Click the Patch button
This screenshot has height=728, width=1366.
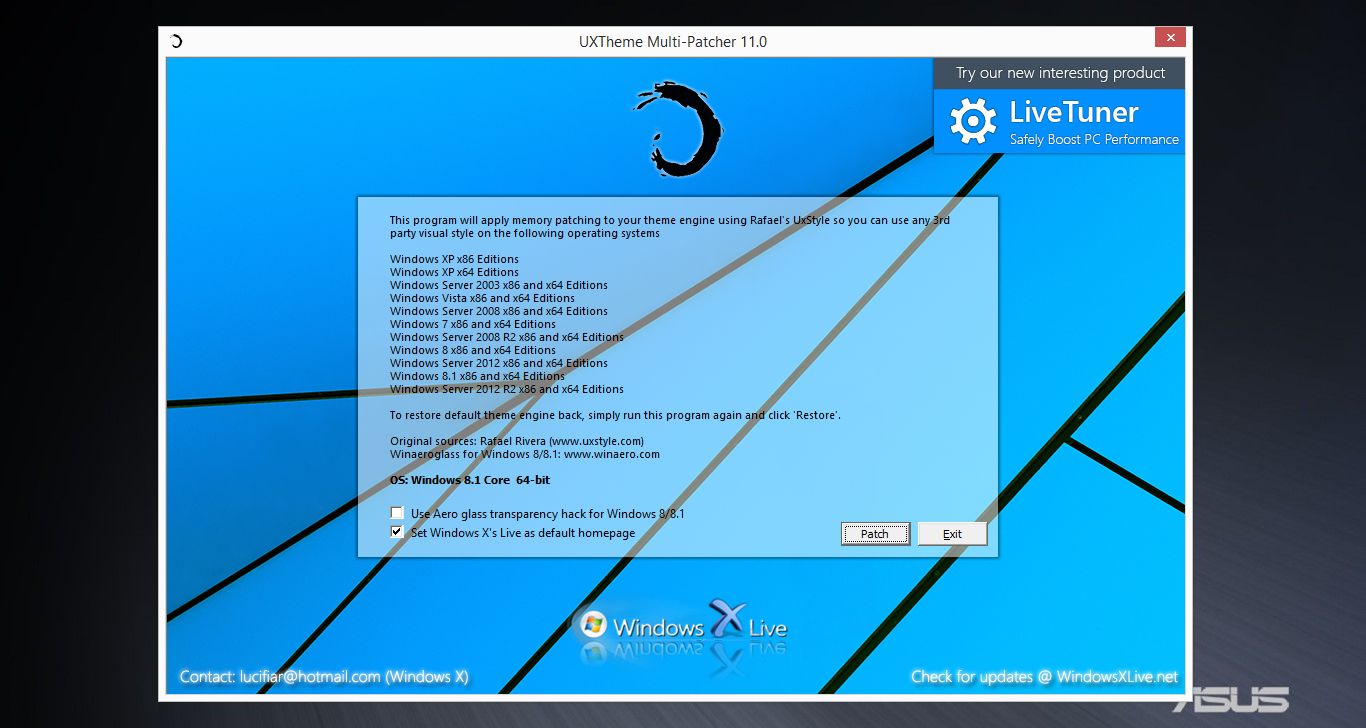[874, 533]
